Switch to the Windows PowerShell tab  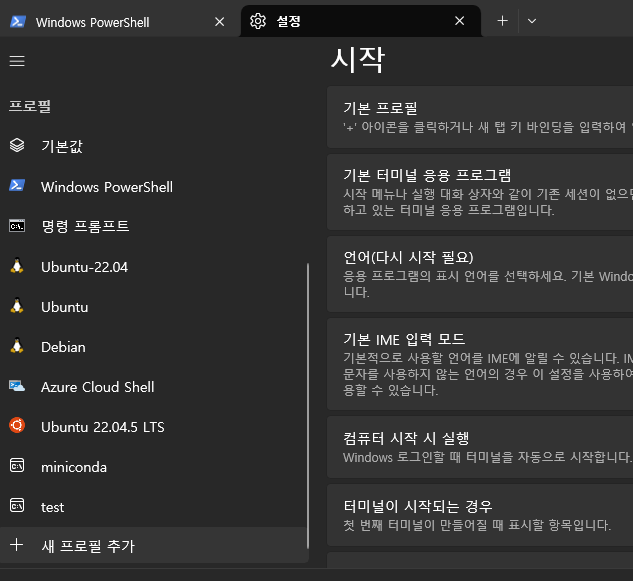click(118, 21)
